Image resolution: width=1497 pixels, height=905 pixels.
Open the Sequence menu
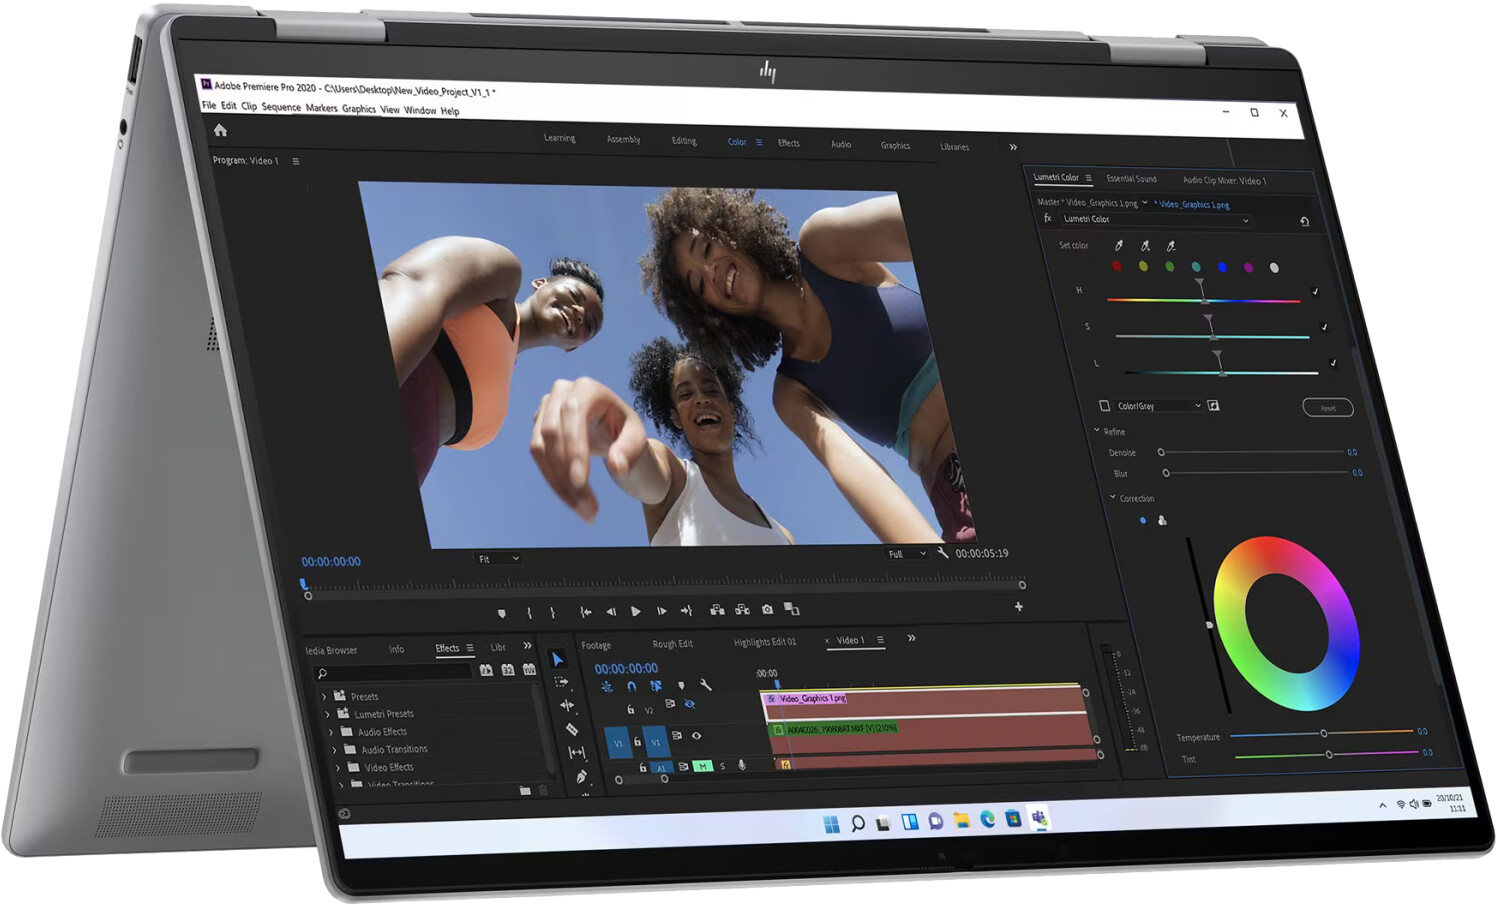pyautogui.click(x=281, y=107)
